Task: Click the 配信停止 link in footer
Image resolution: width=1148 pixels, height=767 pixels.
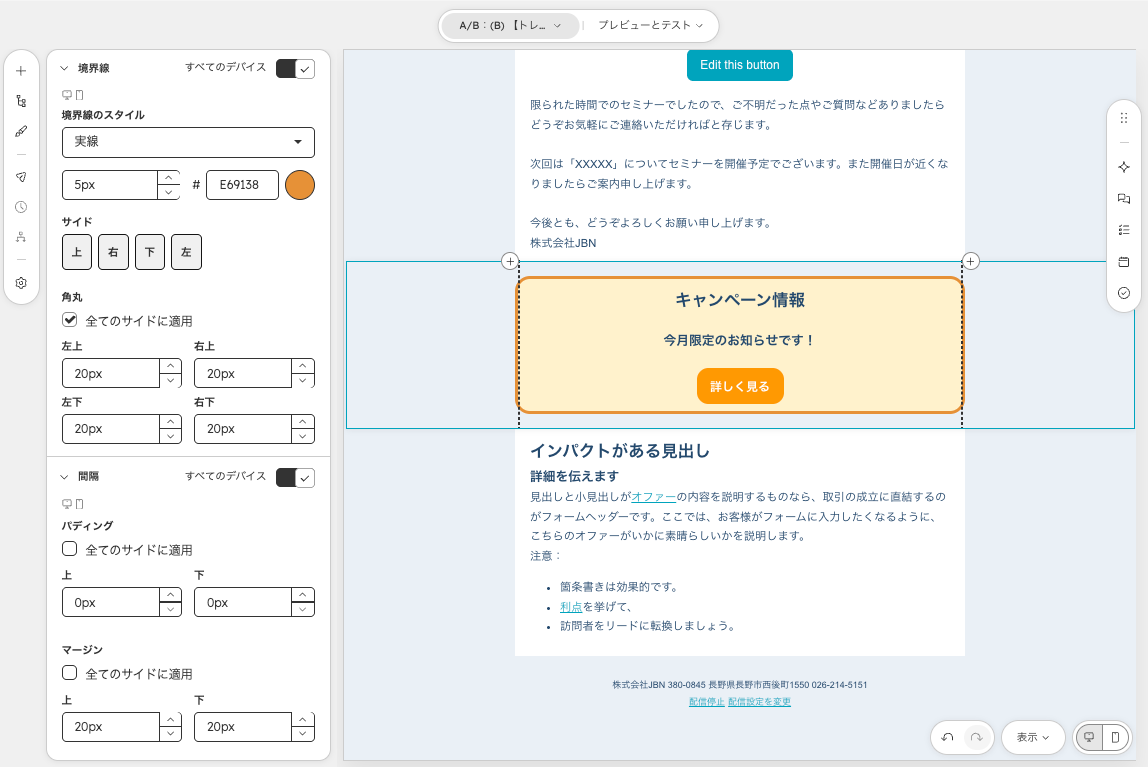Action: click(707, 702)
